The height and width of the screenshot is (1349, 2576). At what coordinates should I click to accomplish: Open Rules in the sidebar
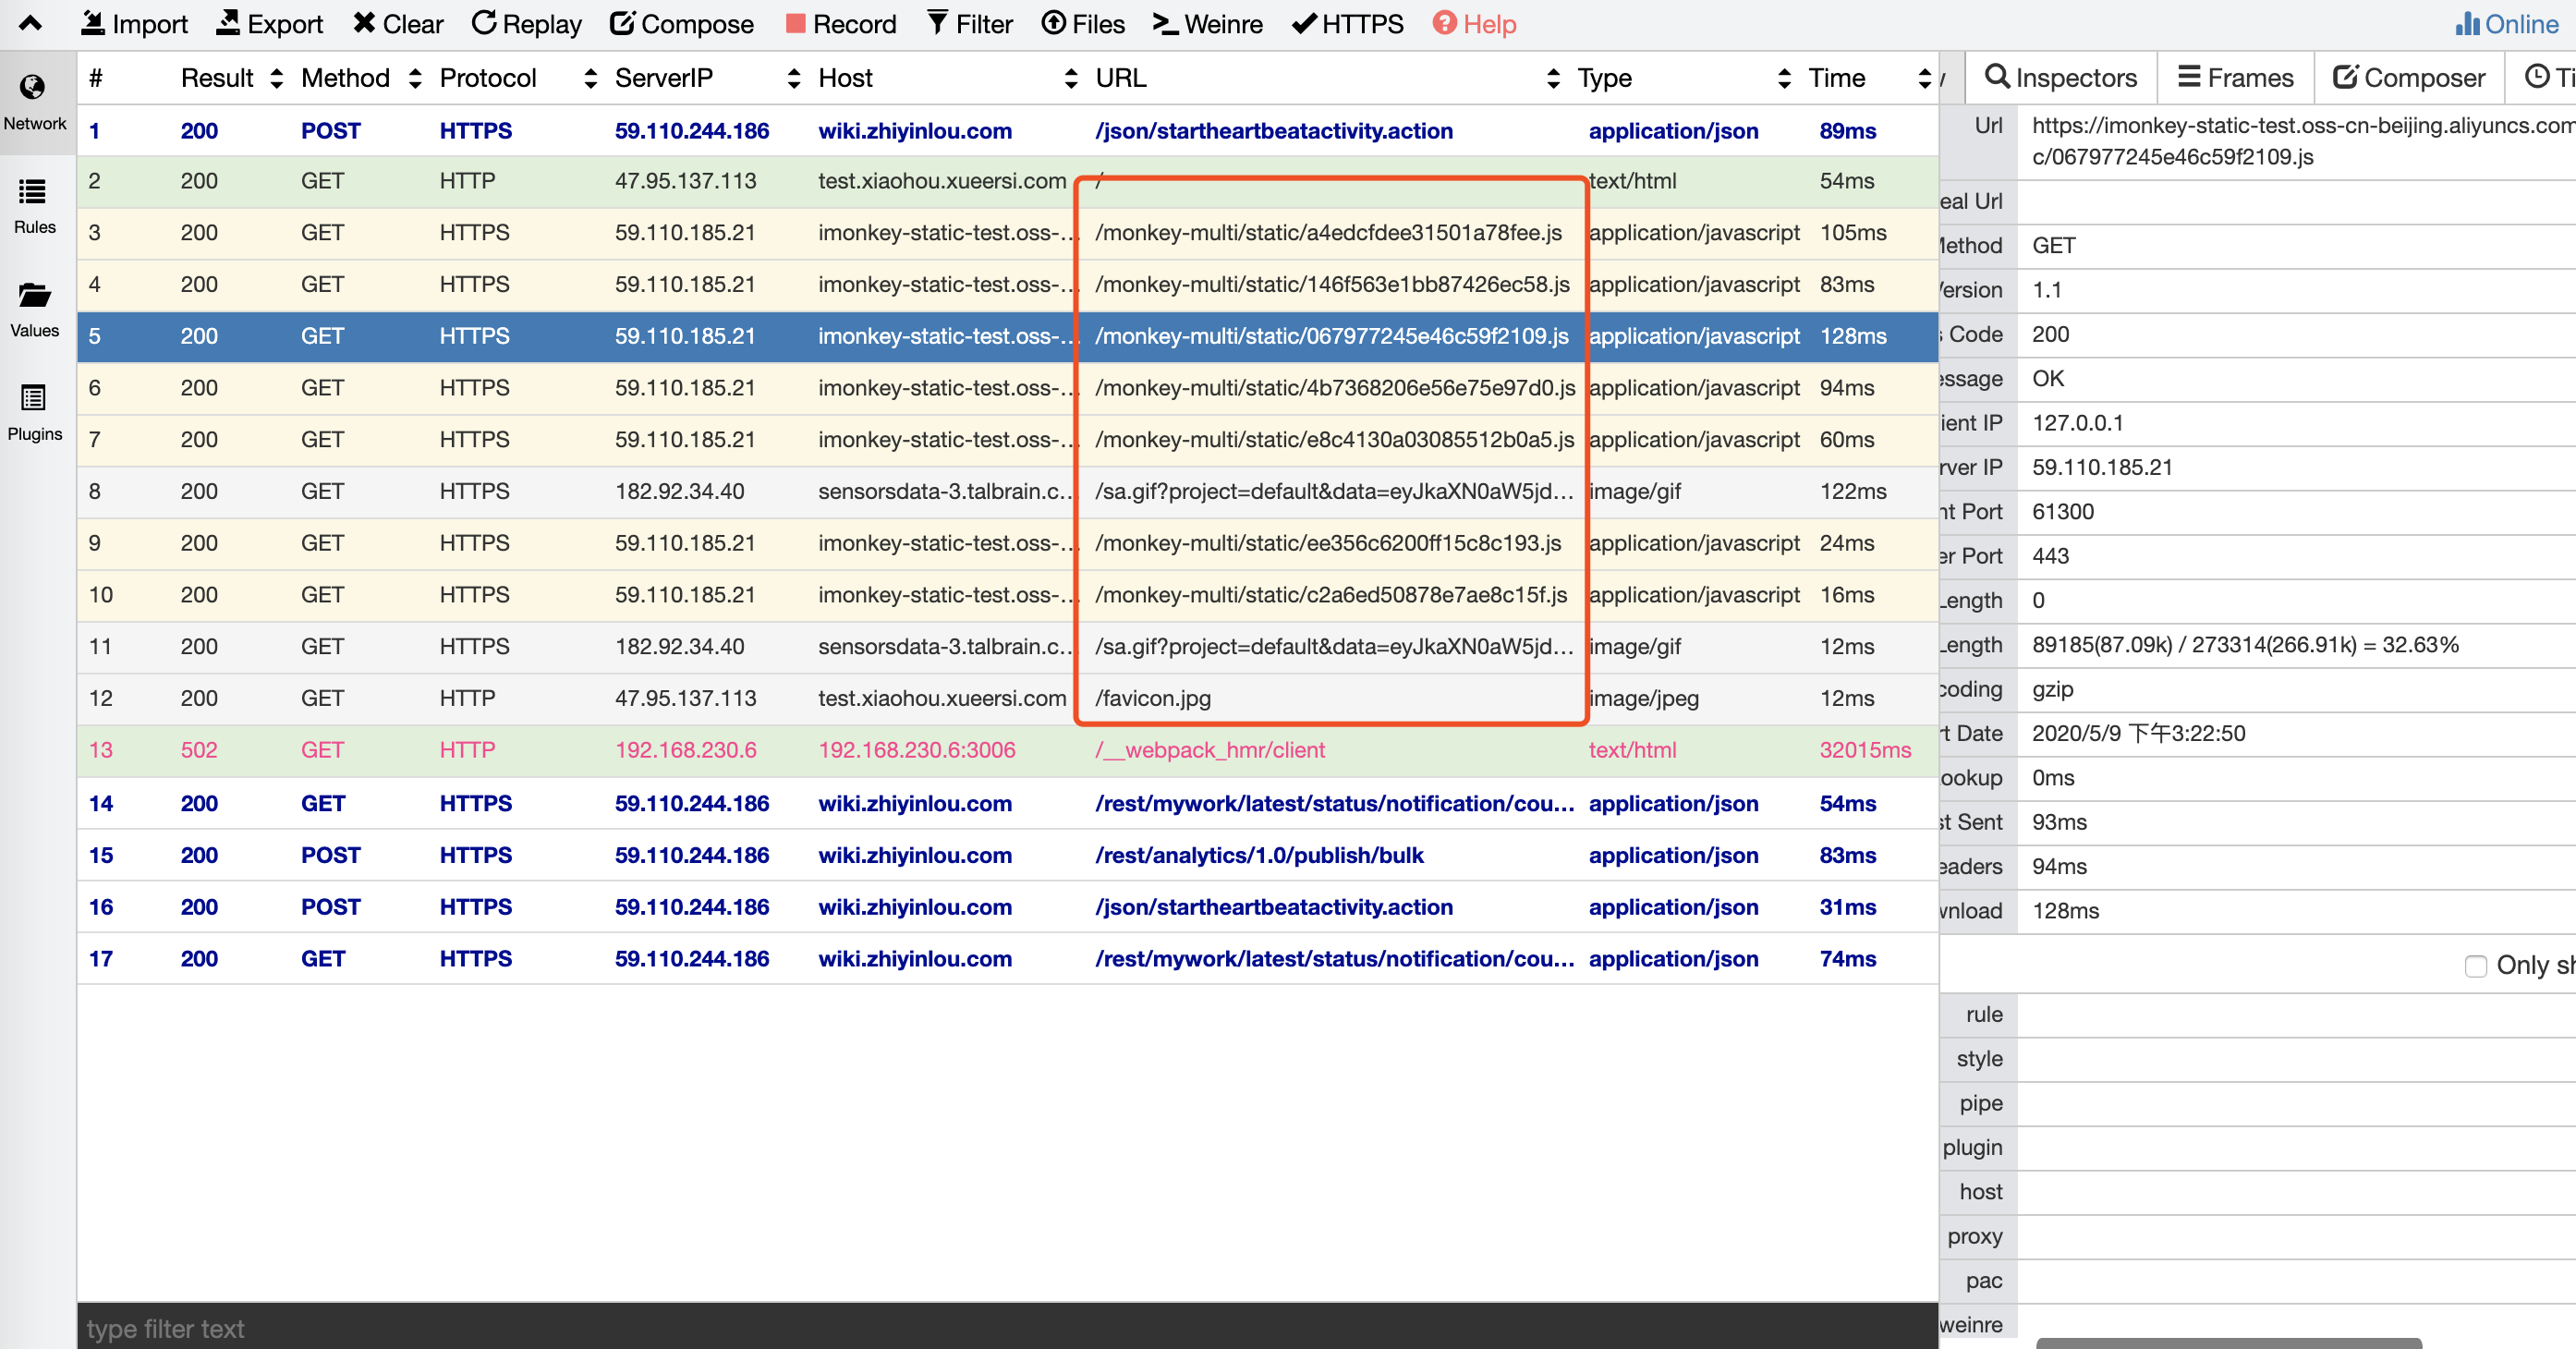click(x=35, y=205)
